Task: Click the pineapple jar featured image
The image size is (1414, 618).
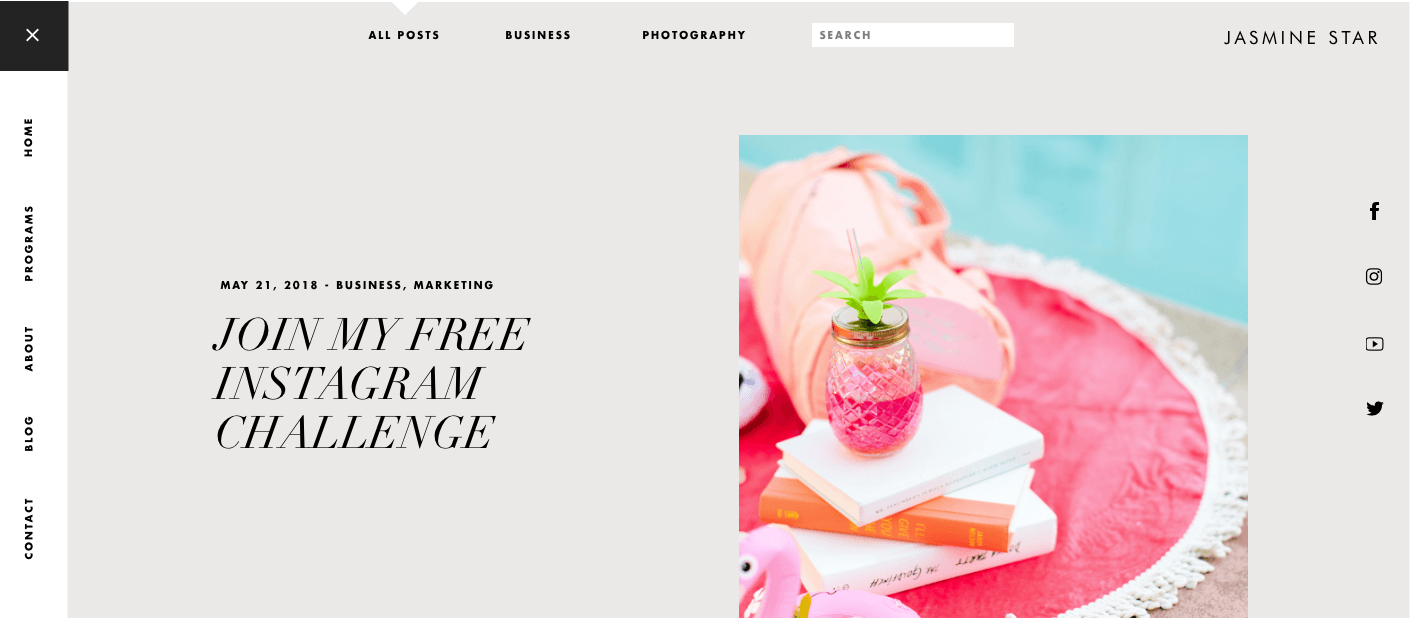Action: tap(993, 376)
